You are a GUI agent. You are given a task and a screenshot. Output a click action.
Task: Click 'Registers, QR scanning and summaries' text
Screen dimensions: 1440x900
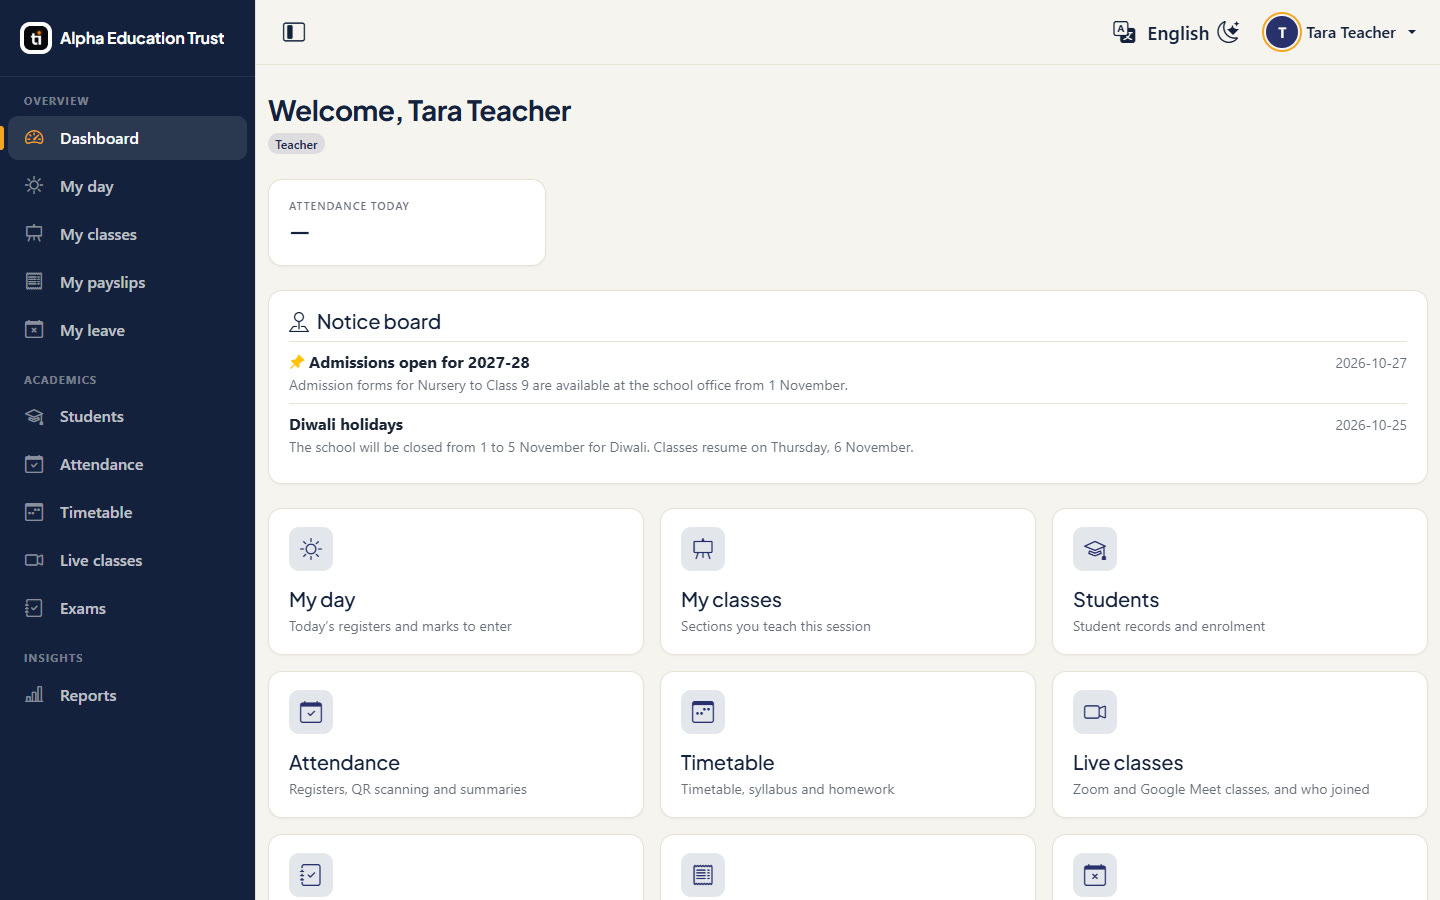click(408, 790)
